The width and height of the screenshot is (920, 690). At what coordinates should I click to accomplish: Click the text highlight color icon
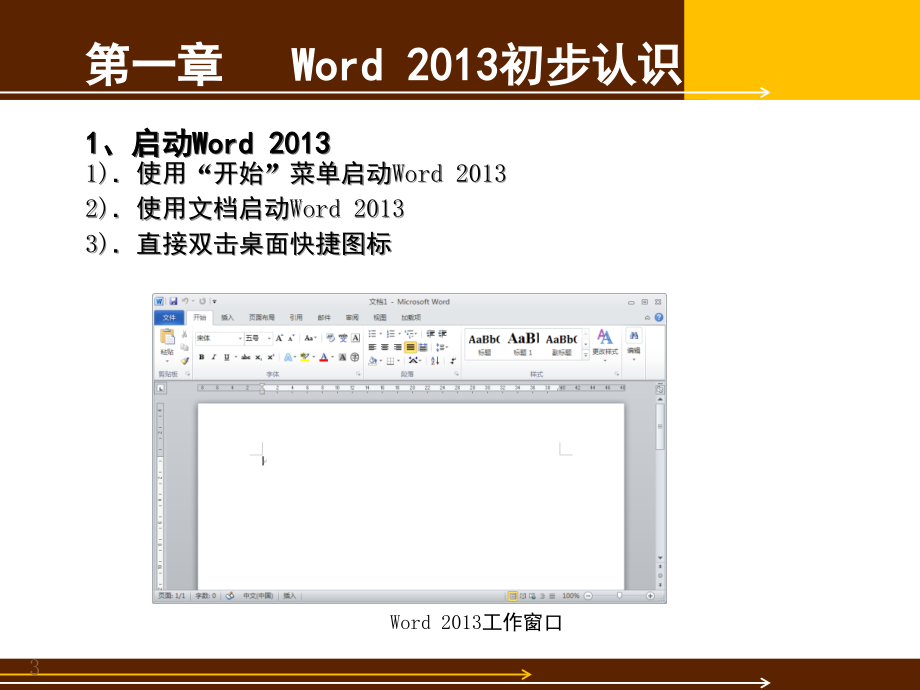[304, 357]
